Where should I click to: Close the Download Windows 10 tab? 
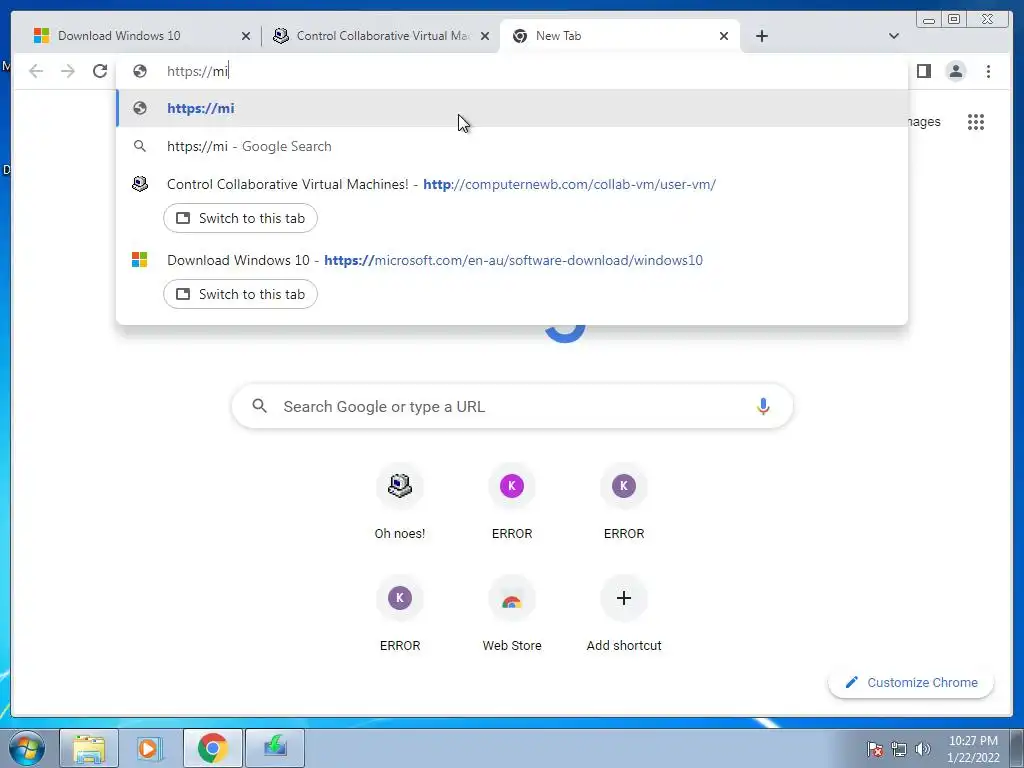pyautogui.click(x=246, y=36)
